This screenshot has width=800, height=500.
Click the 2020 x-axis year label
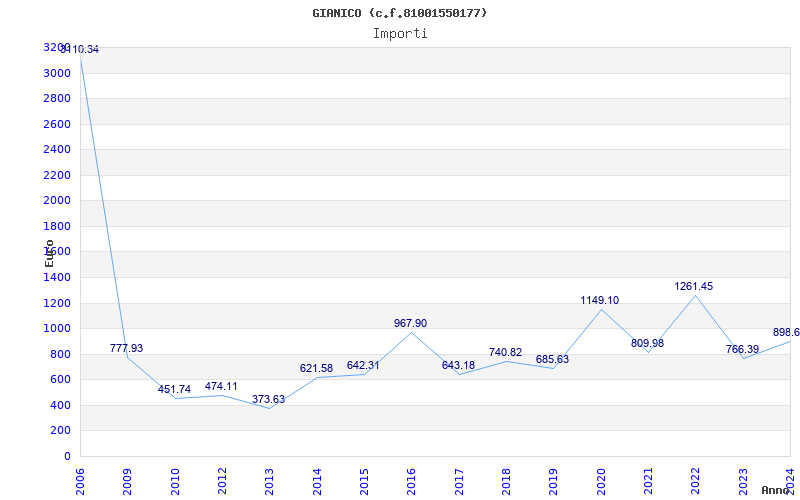(601, 482)
